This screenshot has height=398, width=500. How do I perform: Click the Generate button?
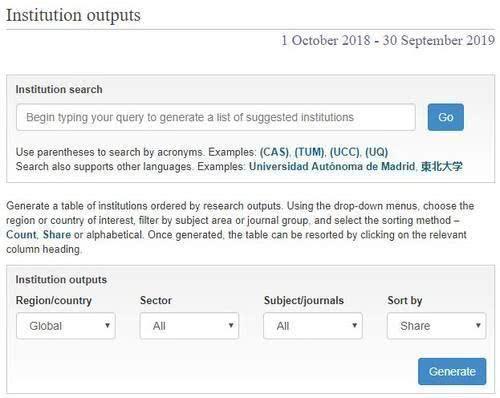452,371
